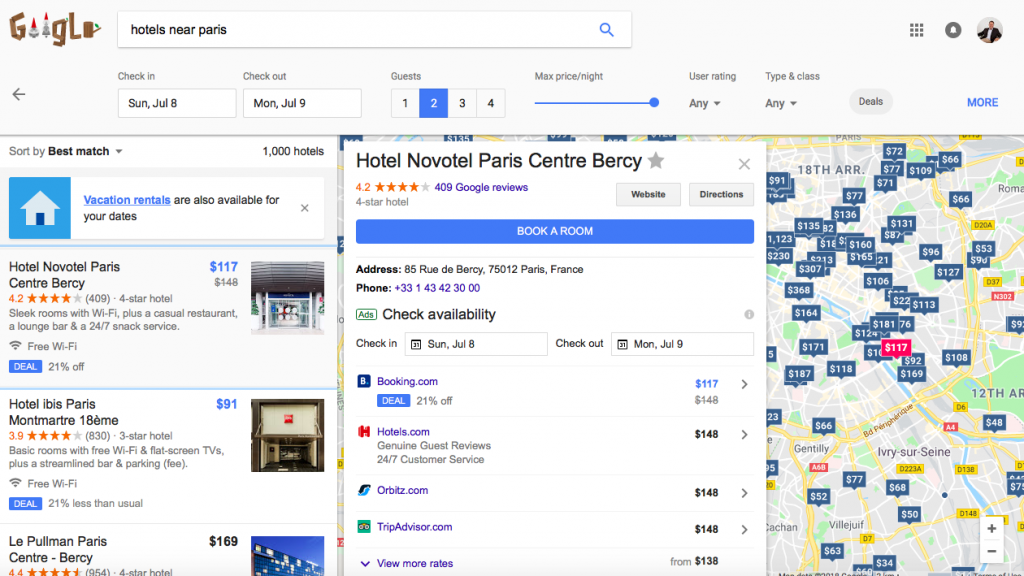Open the 409 Google reviews link

pyautogui.click(x=481, y=187)
